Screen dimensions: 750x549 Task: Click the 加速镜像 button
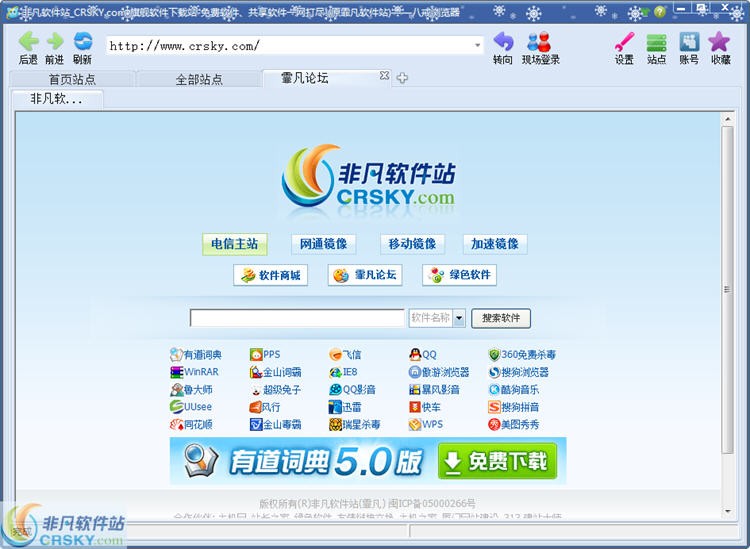495,244
